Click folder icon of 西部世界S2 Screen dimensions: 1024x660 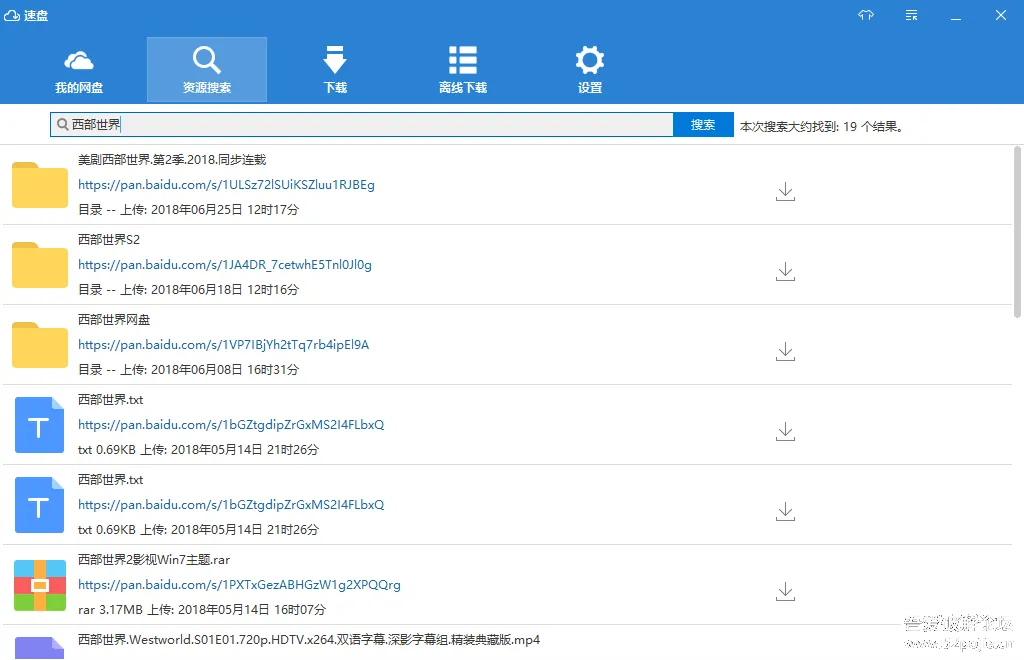point(40,264)
